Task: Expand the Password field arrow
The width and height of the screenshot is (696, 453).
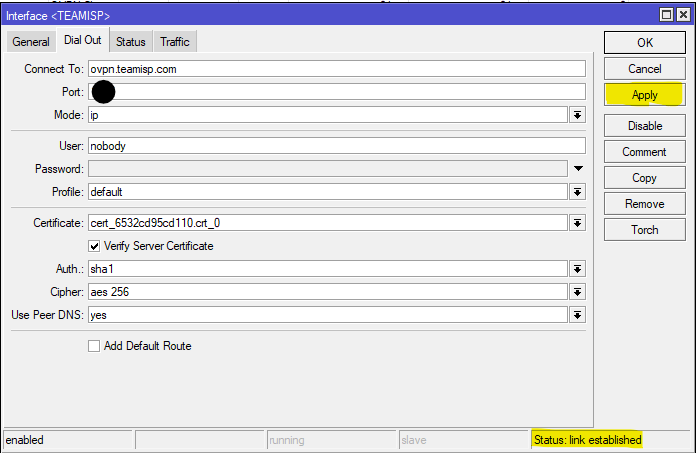Action: click(577, 169)
